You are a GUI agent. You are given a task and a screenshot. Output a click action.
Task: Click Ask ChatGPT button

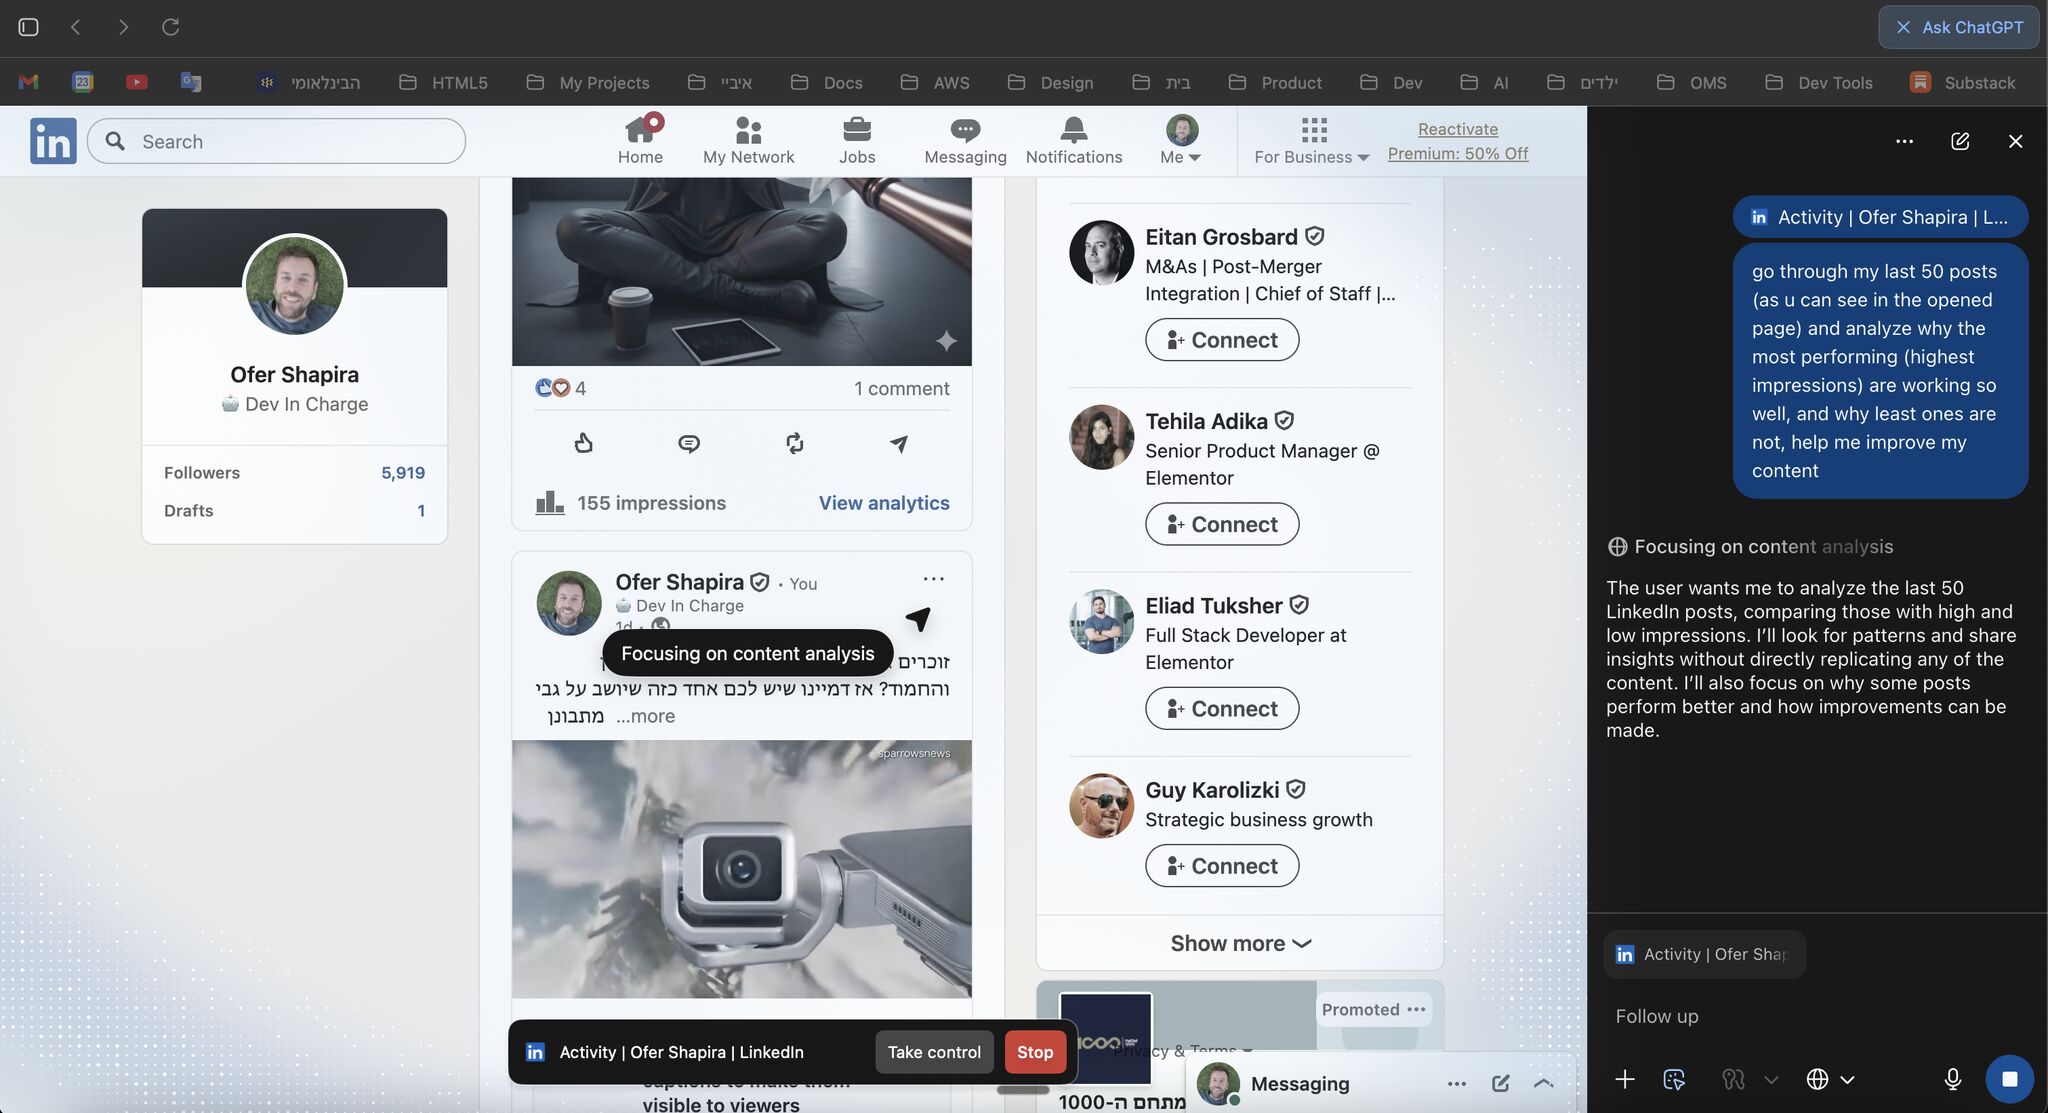coord(1960,27)
